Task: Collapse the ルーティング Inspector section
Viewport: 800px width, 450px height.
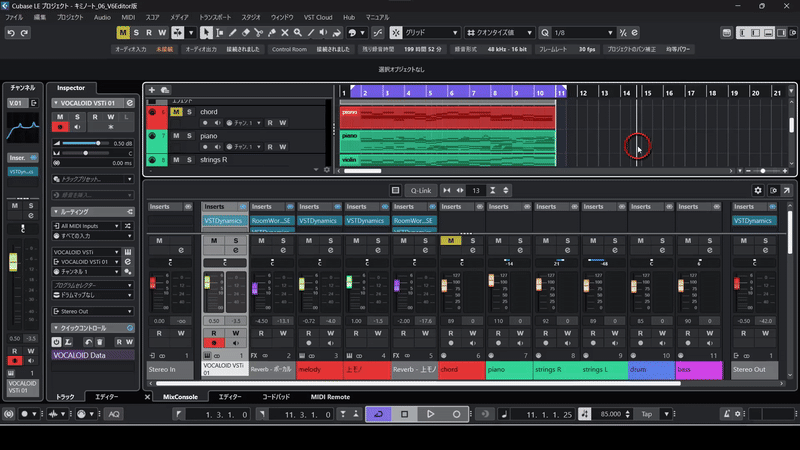Action: click(x=56, y=212)
